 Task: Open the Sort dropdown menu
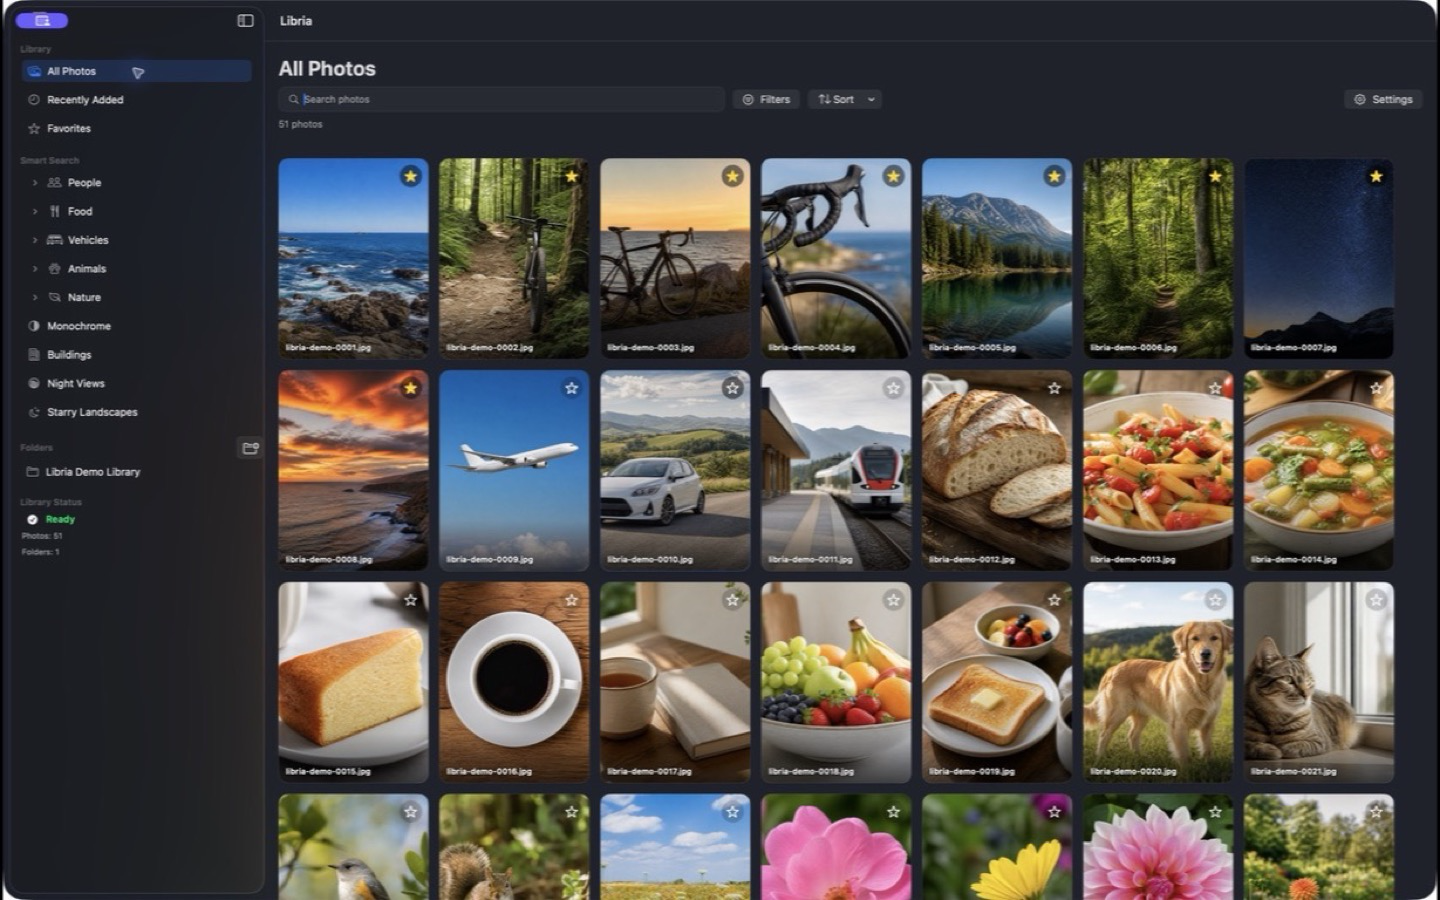click(845, 99)
